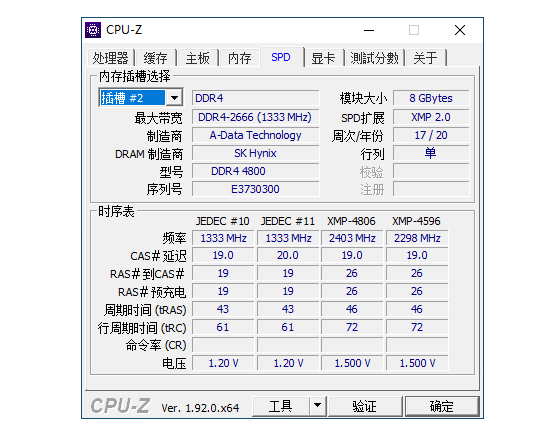Open the 主板 tab
This screenshot has height=434, width=546.
click(197, 58)
